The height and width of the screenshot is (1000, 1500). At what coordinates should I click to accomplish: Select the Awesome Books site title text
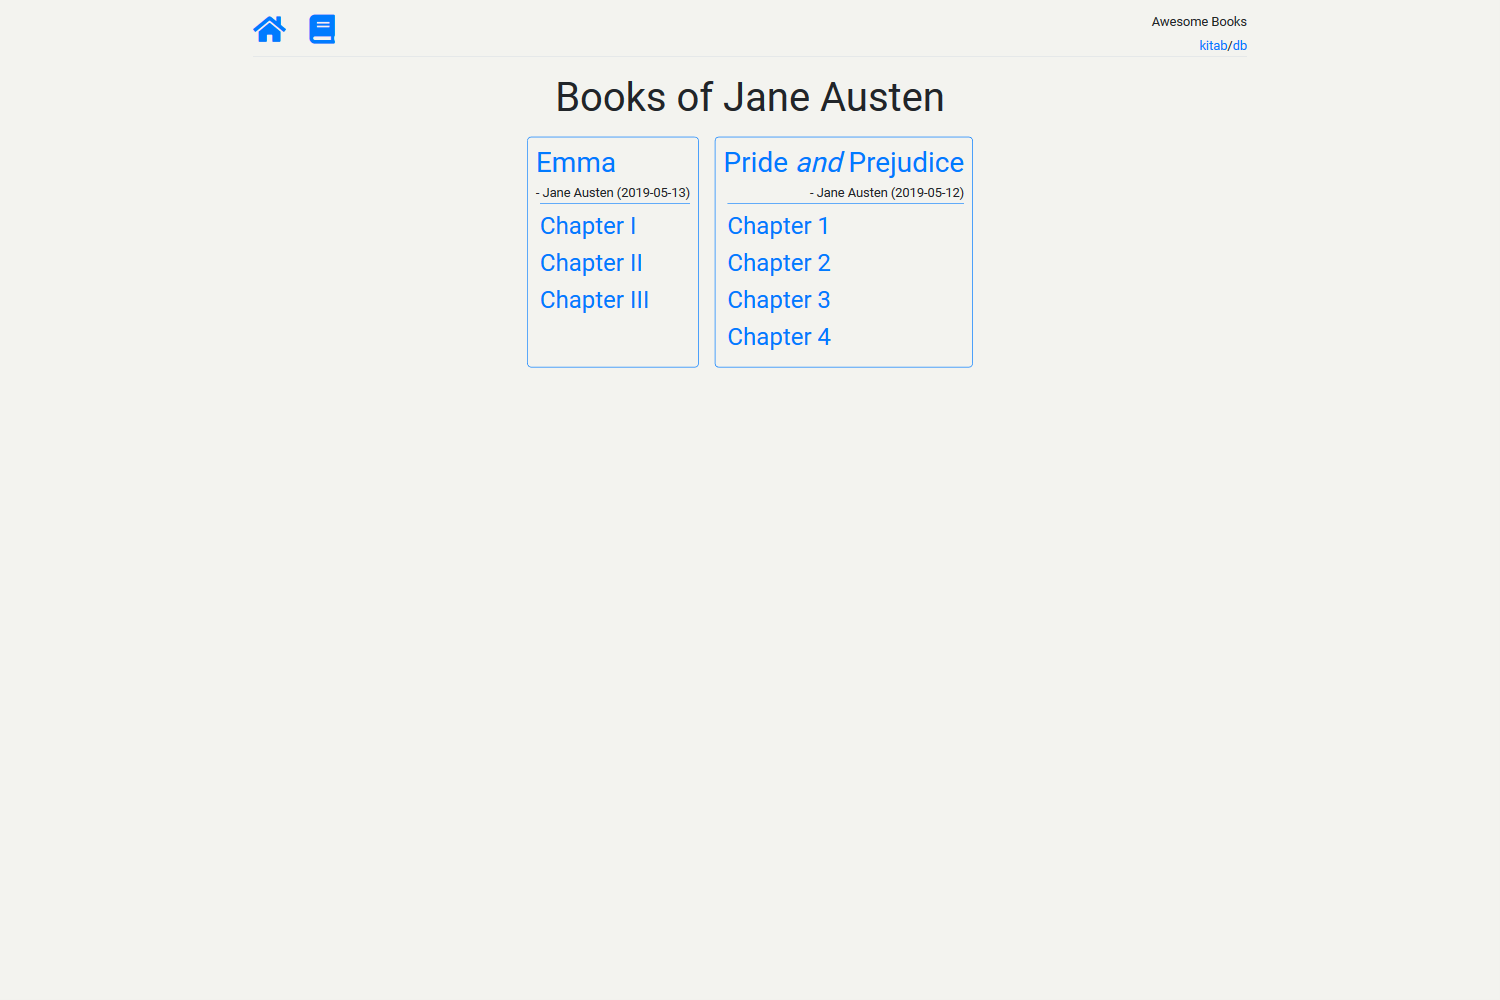click(1199, 22)
